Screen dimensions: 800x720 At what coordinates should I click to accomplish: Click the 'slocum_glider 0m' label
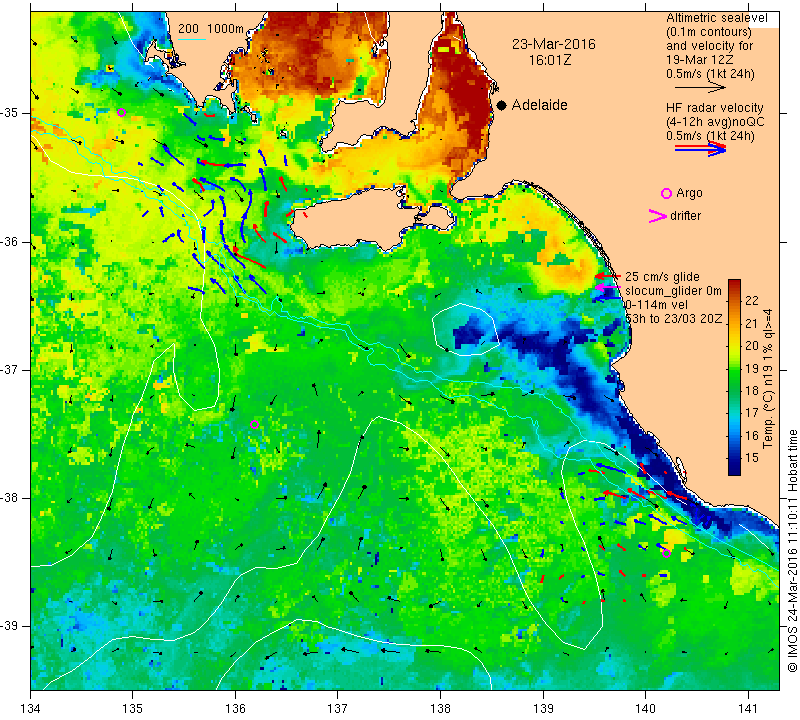[673, 291]
